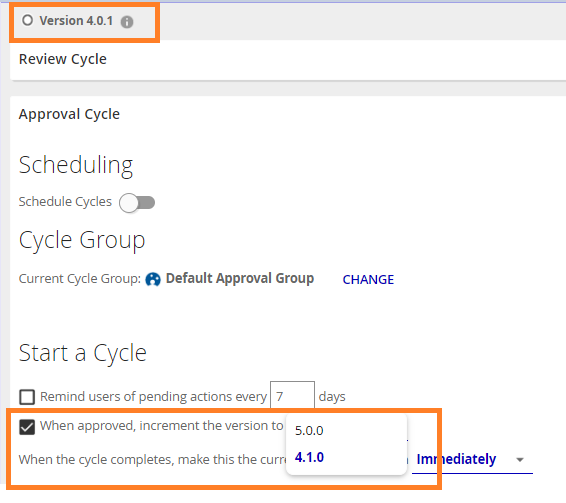The width and height of the screenshot is (566, 503).
Task: Click the dropdown arrow next to Immediately
Action: (x=520, y=460)
